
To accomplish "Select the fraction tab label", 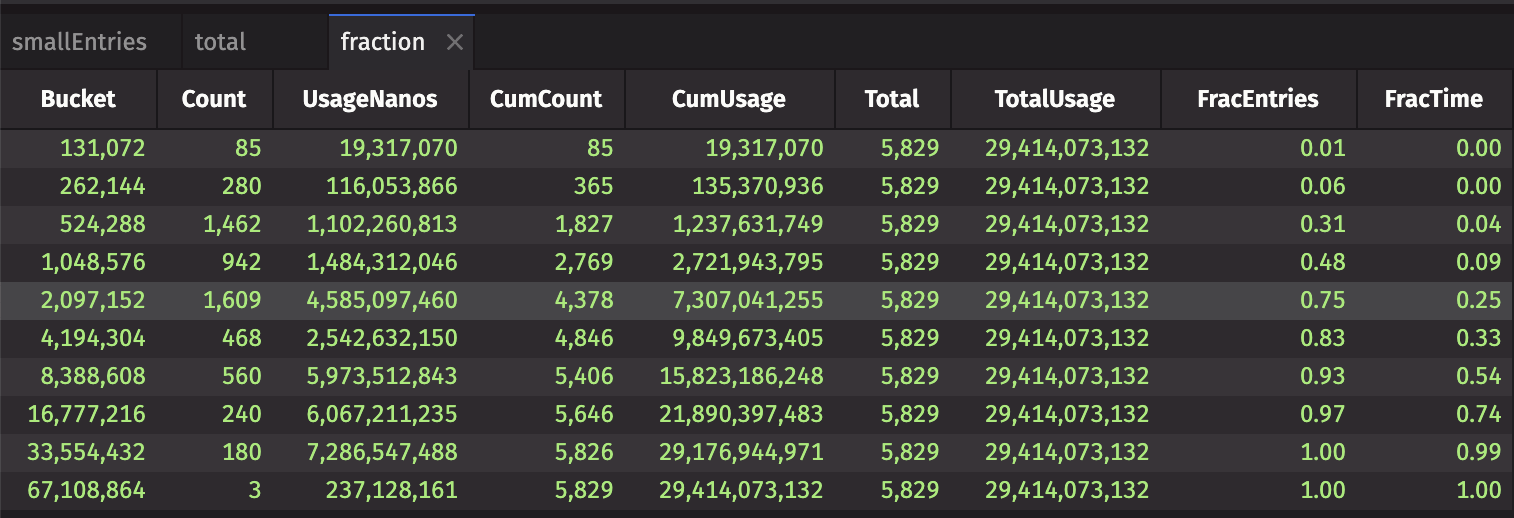I will click(x=382, y=42).
